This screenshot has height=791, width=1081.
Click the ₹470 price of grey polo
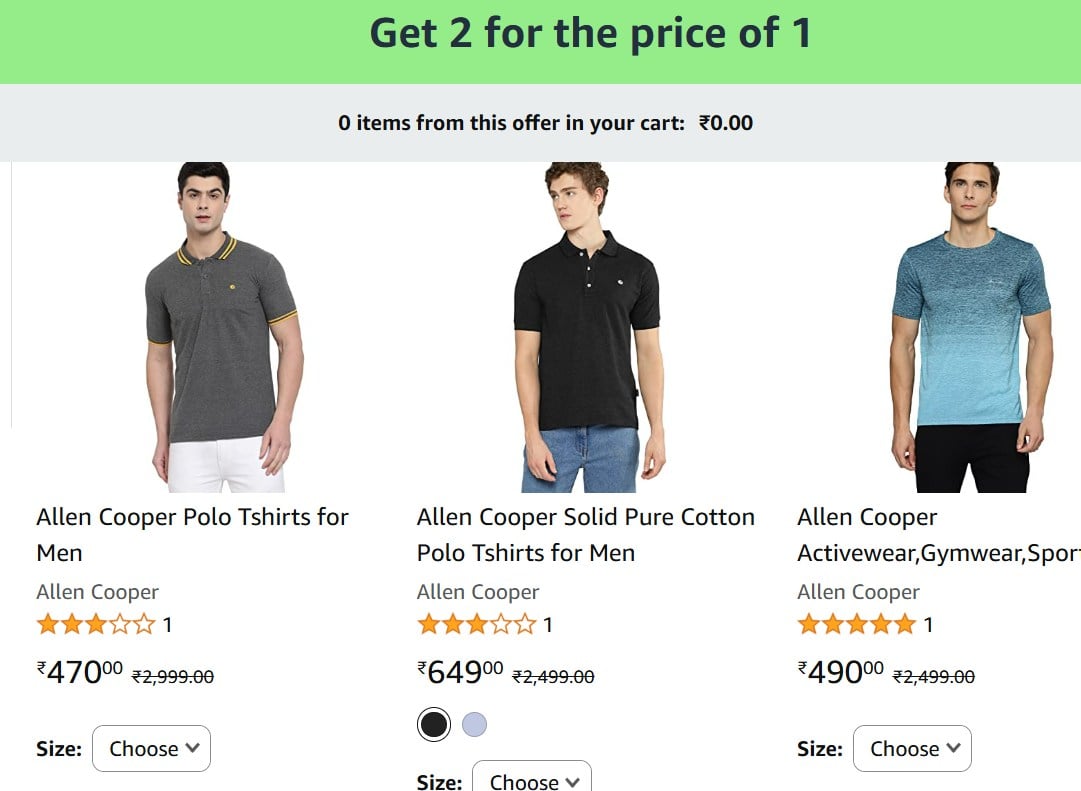tap(79, 672)
